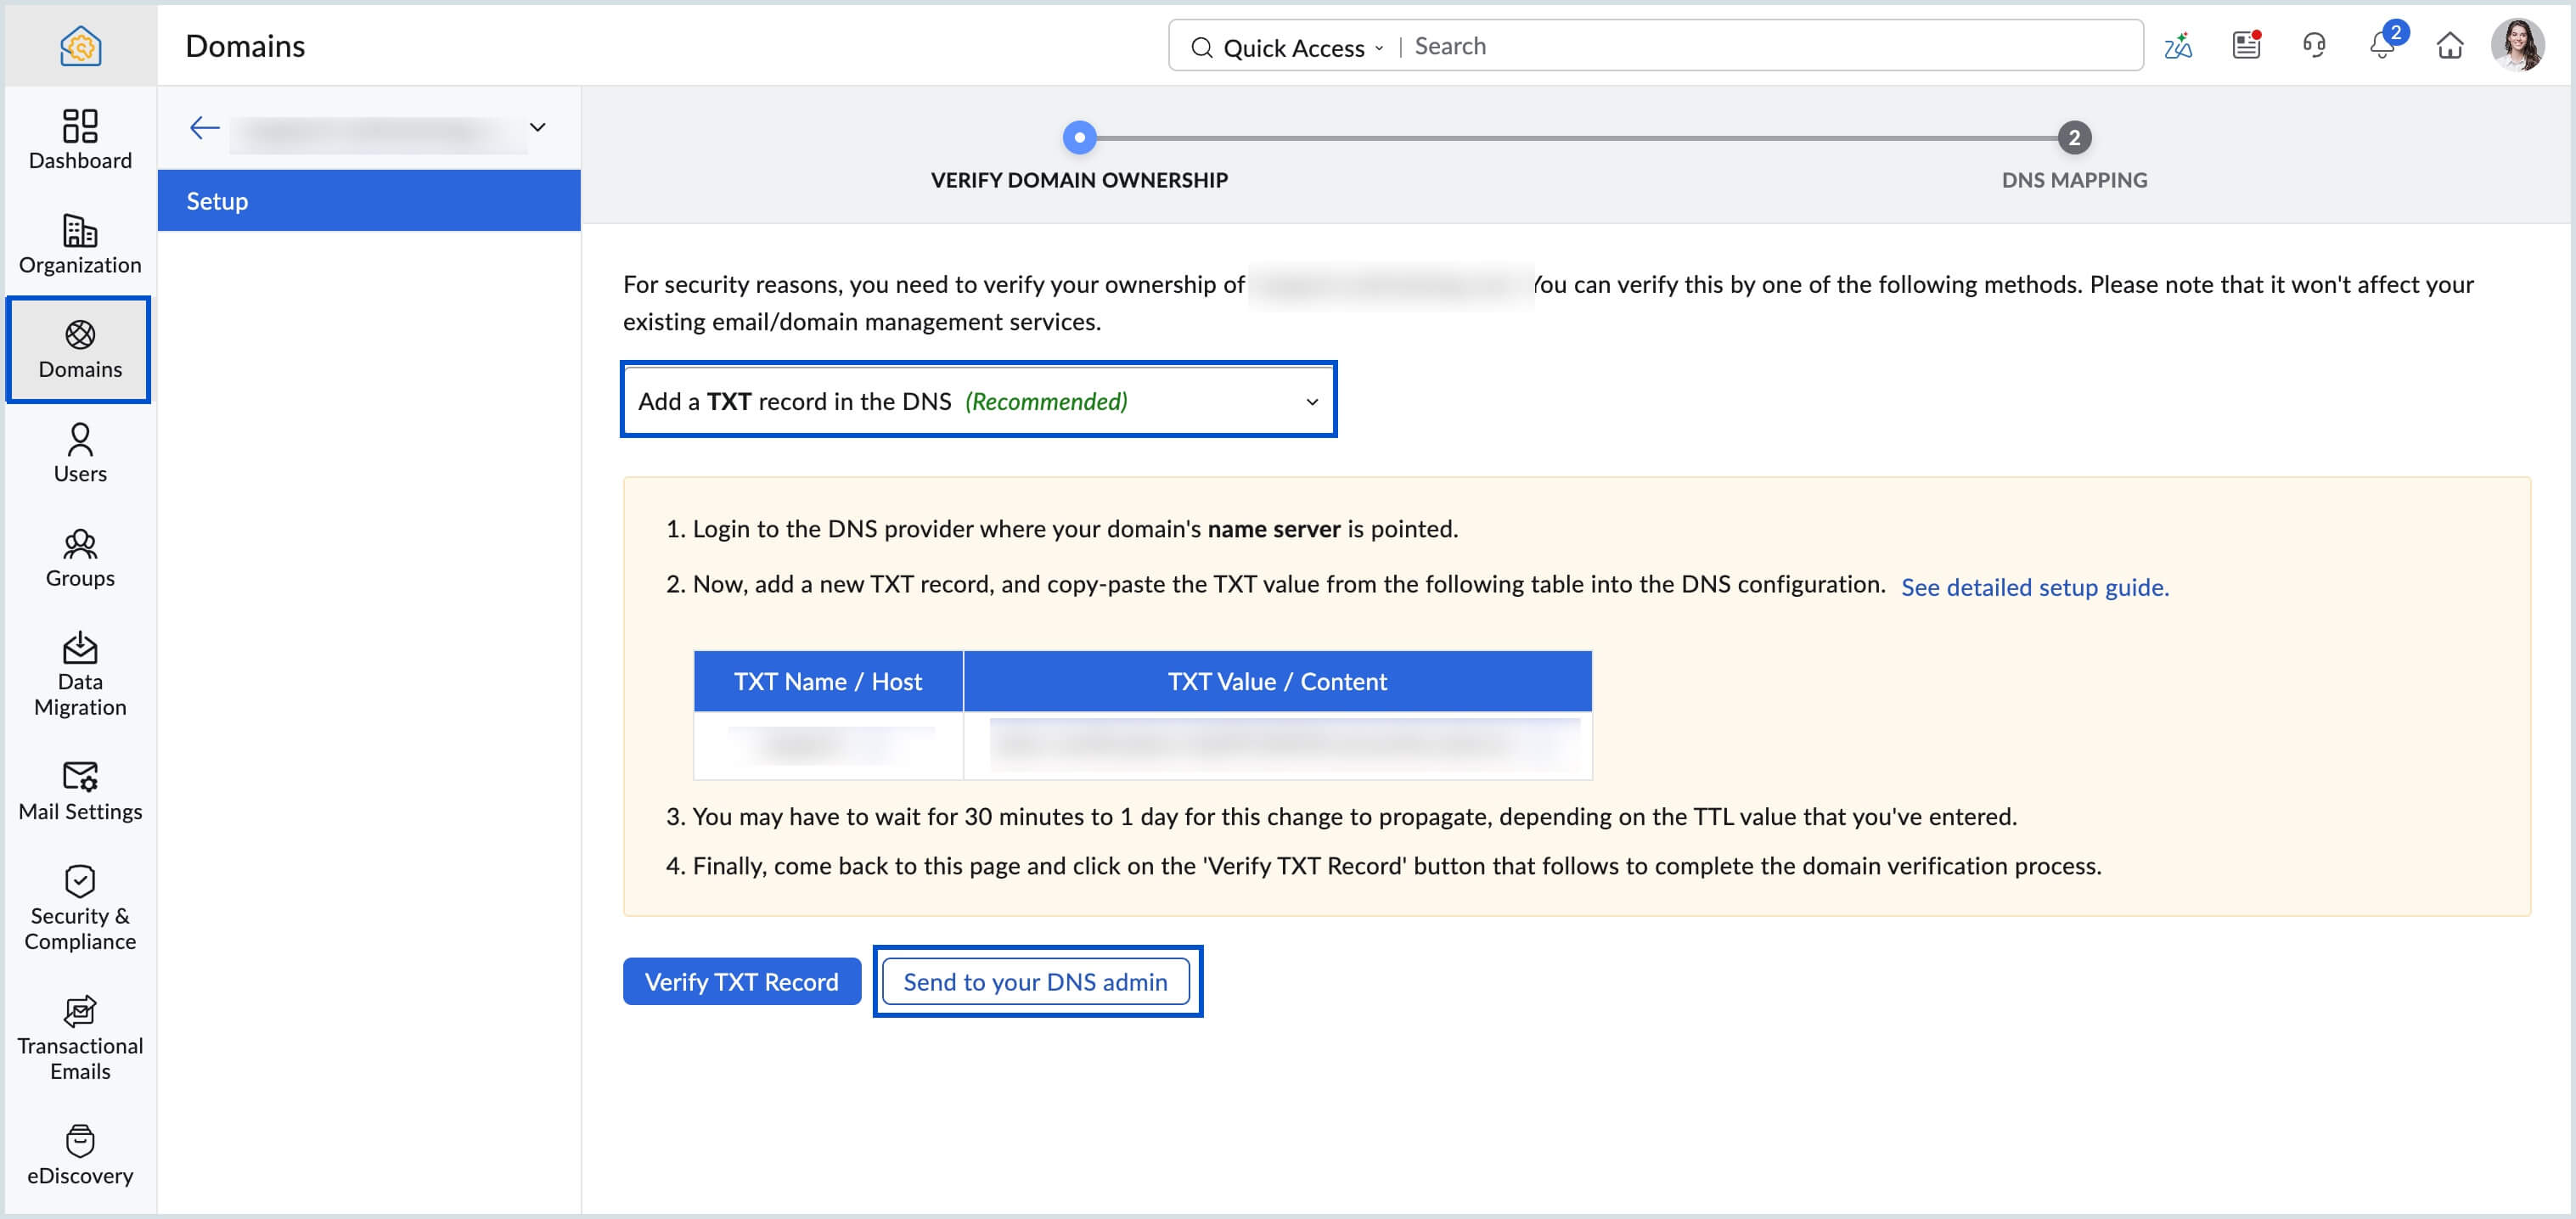Screen dimensions: 2576x1219
Task: Open the Users section
Action: (80, 453)
